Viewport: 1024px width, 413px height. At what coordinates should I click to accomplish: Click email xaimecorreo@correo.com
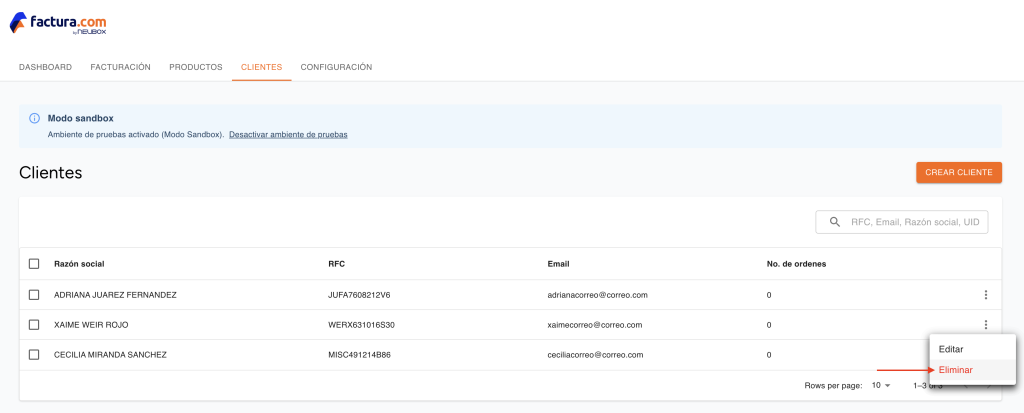[595, 325]
